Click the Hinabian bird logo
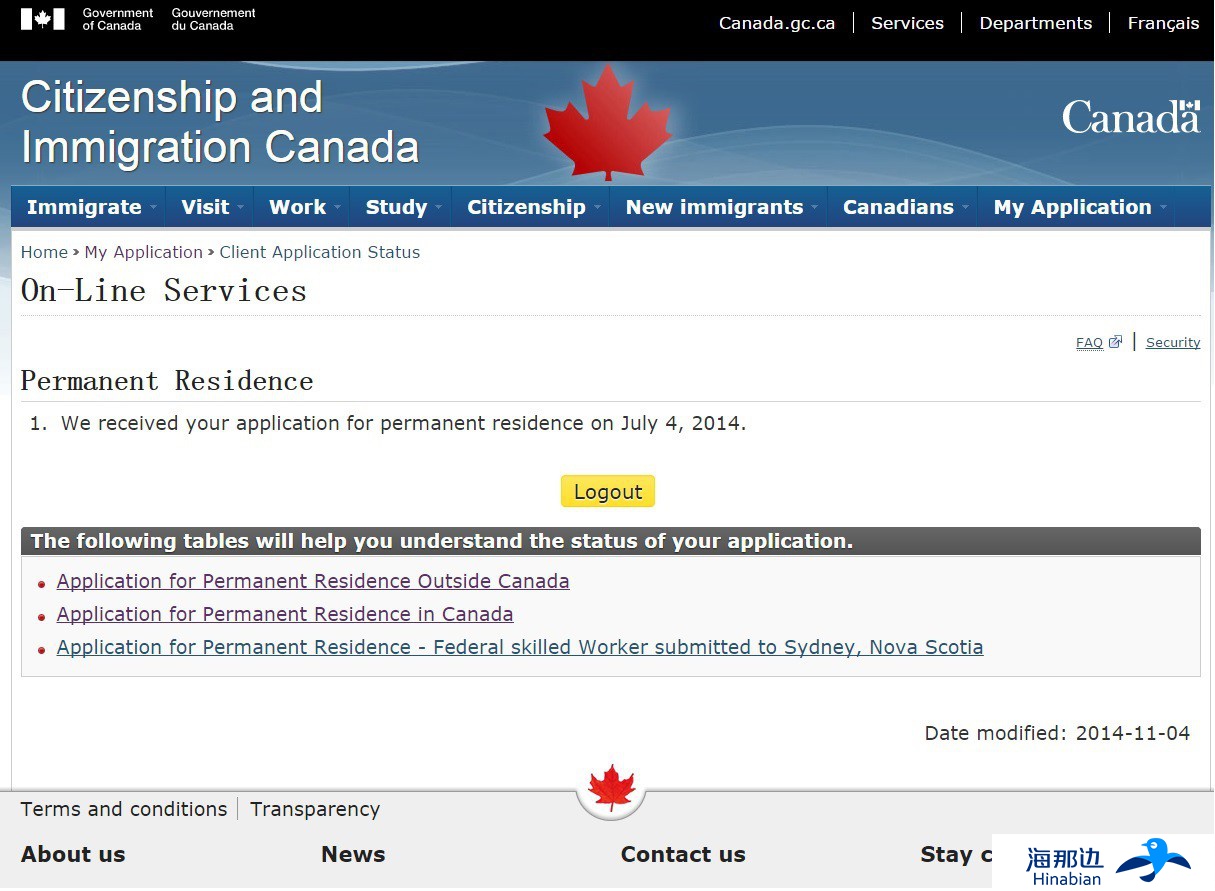Screen dimensions: 1215x891 (x=1152, y=859)
